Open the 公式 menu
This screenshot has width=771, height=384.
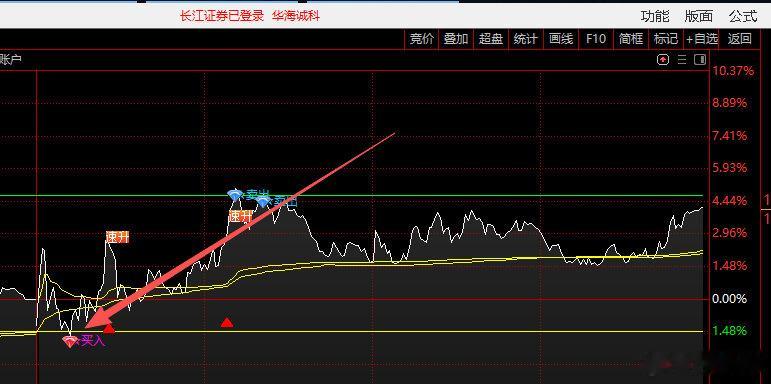pyautogui.click(x=743, y=17)
